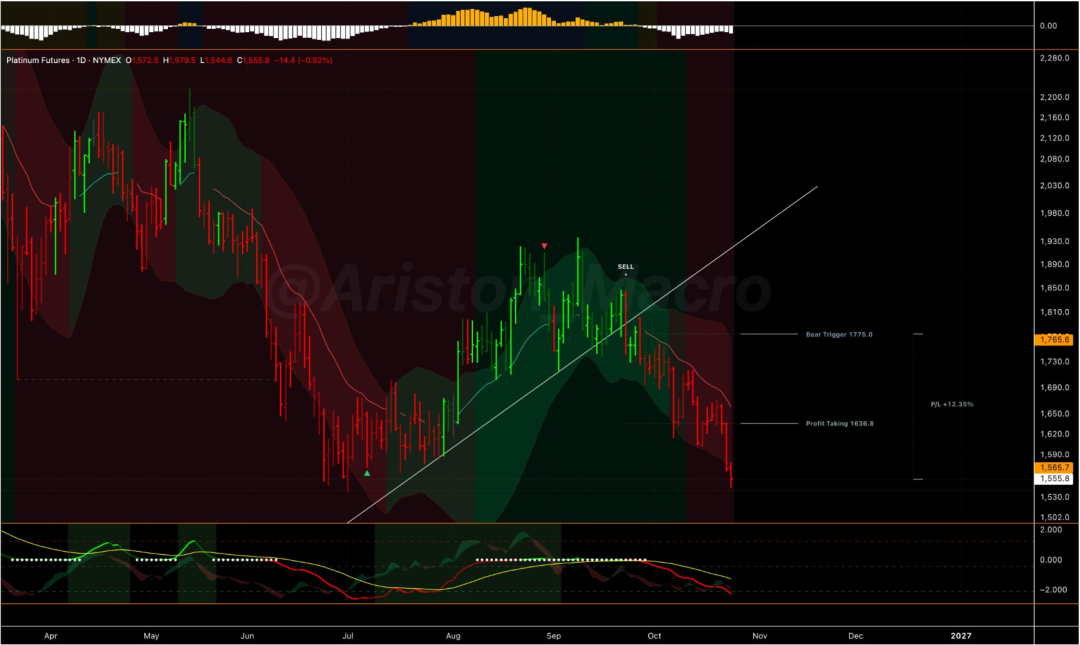
Task: Click the high value 1,579.5 in the legend
Action: tap(183, 61)
